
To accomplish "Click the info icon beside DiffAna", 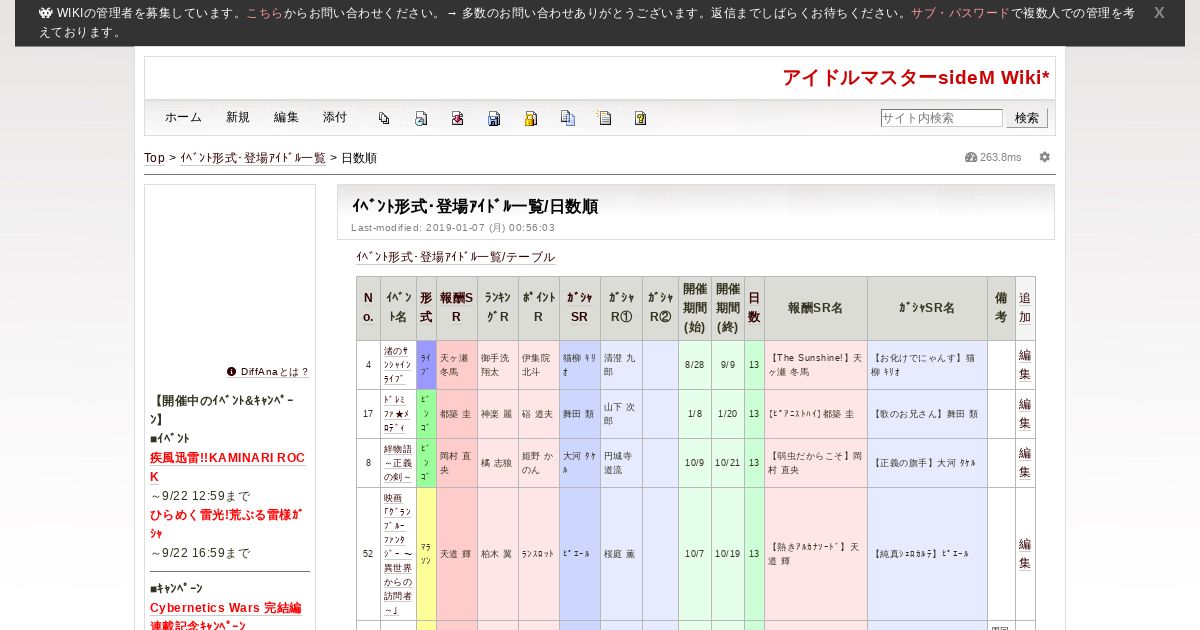I will click(x=232, y=371).
